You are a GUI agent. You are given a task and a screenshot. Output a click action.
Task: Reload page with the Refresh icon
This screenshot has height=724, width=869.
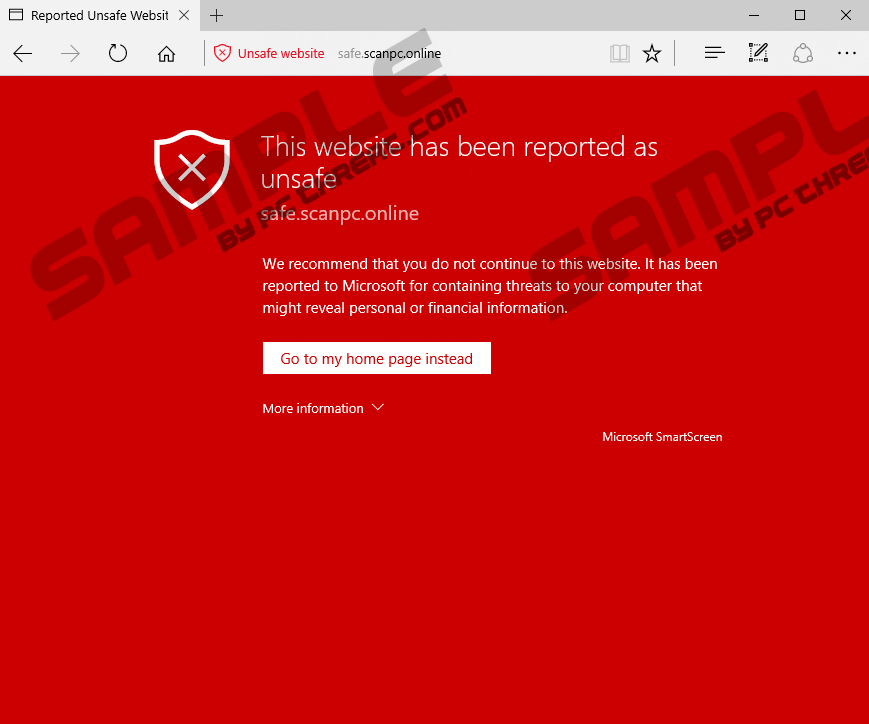118,54
